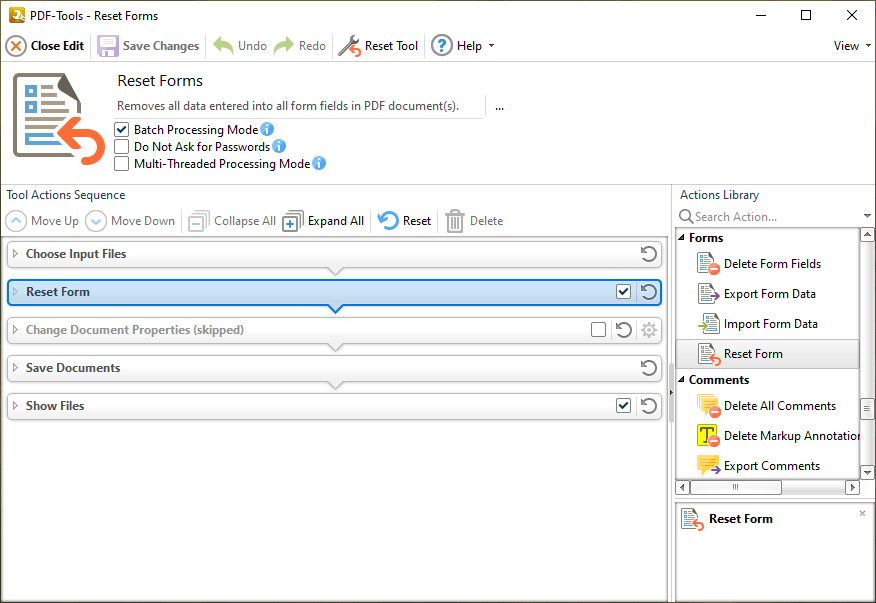Expand the Choose Input Files step

pos(15,254)
